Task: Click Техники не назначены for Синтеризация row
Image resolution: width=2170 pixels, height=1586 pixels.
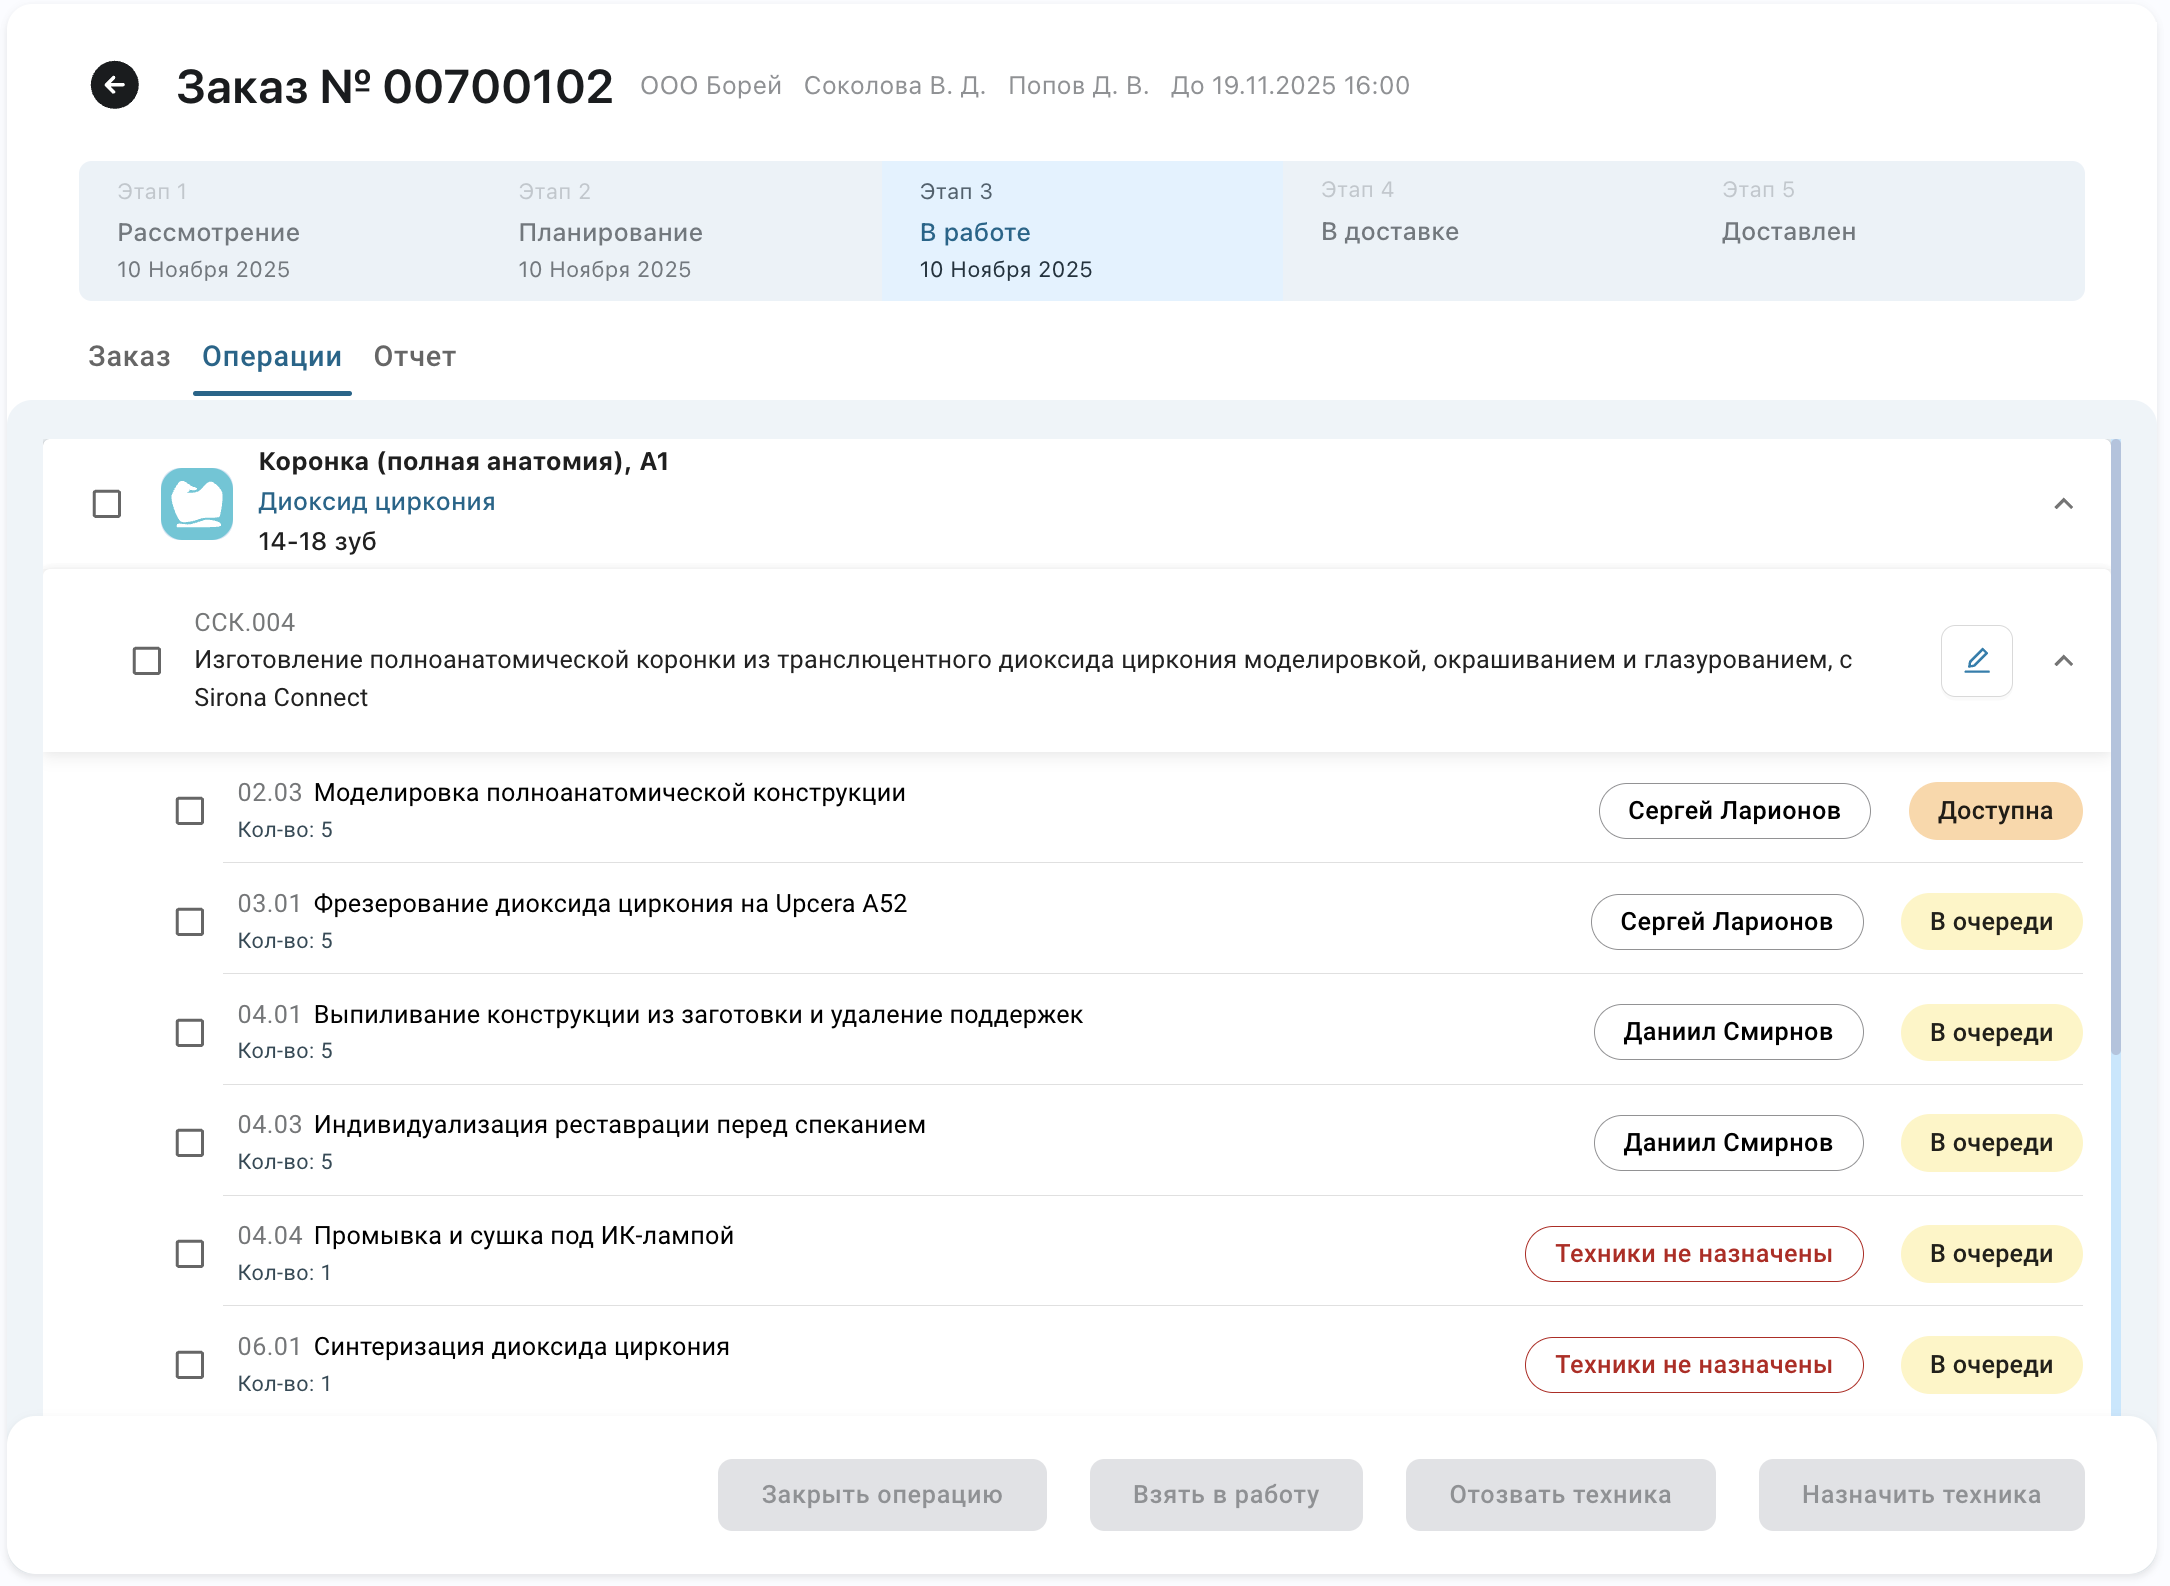Action: click(1693, 1365)
